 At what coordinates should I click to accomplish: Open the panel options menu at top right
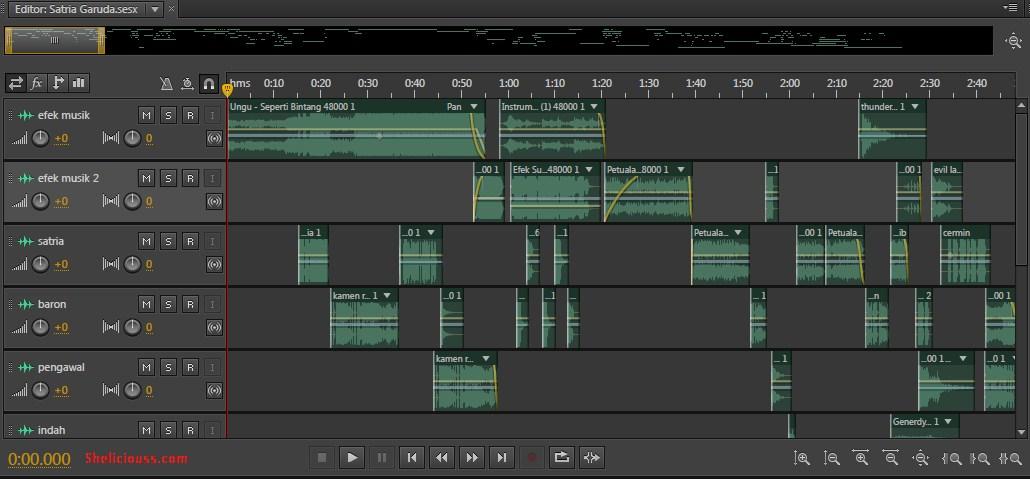[1010, 8]
